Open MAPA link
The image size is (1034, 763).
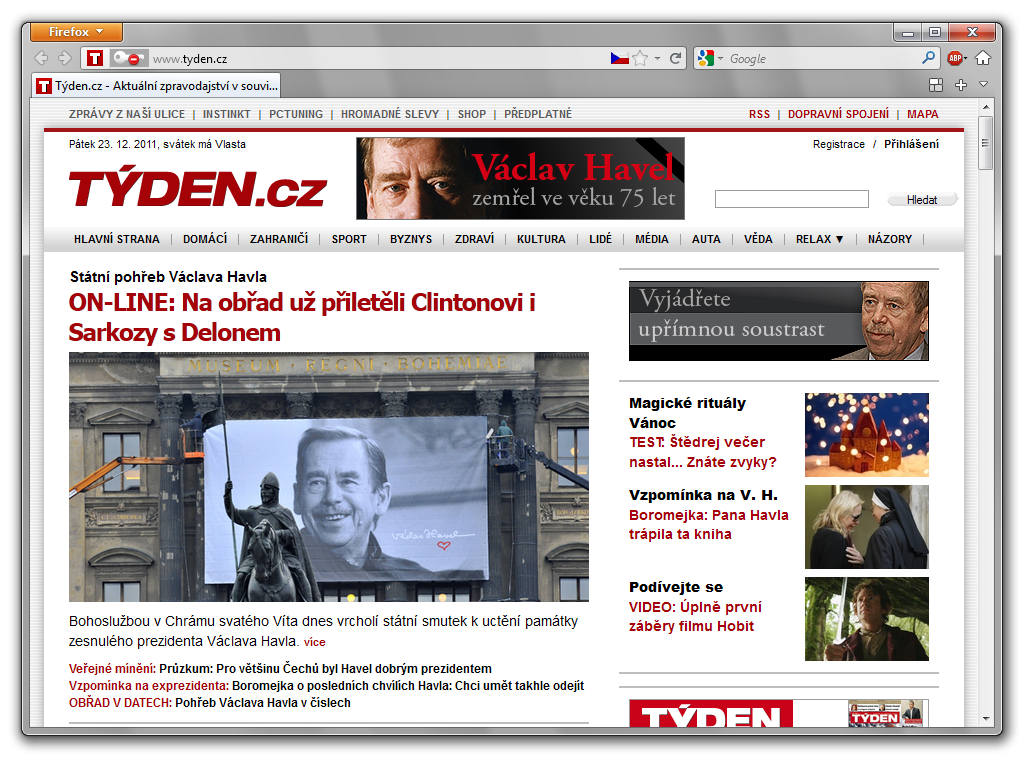[923, 114]
